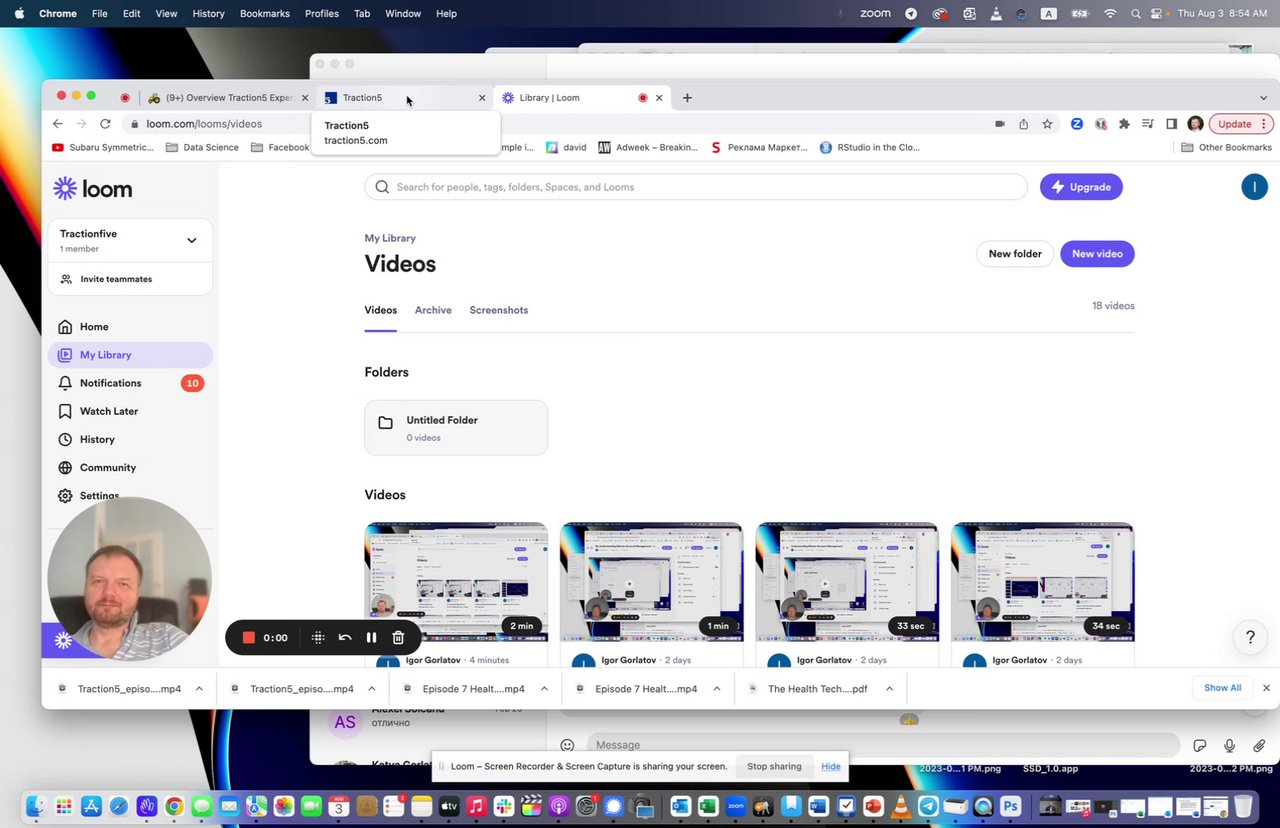
Task: Open Finder from the Dock
Action: tap(36, 806)
